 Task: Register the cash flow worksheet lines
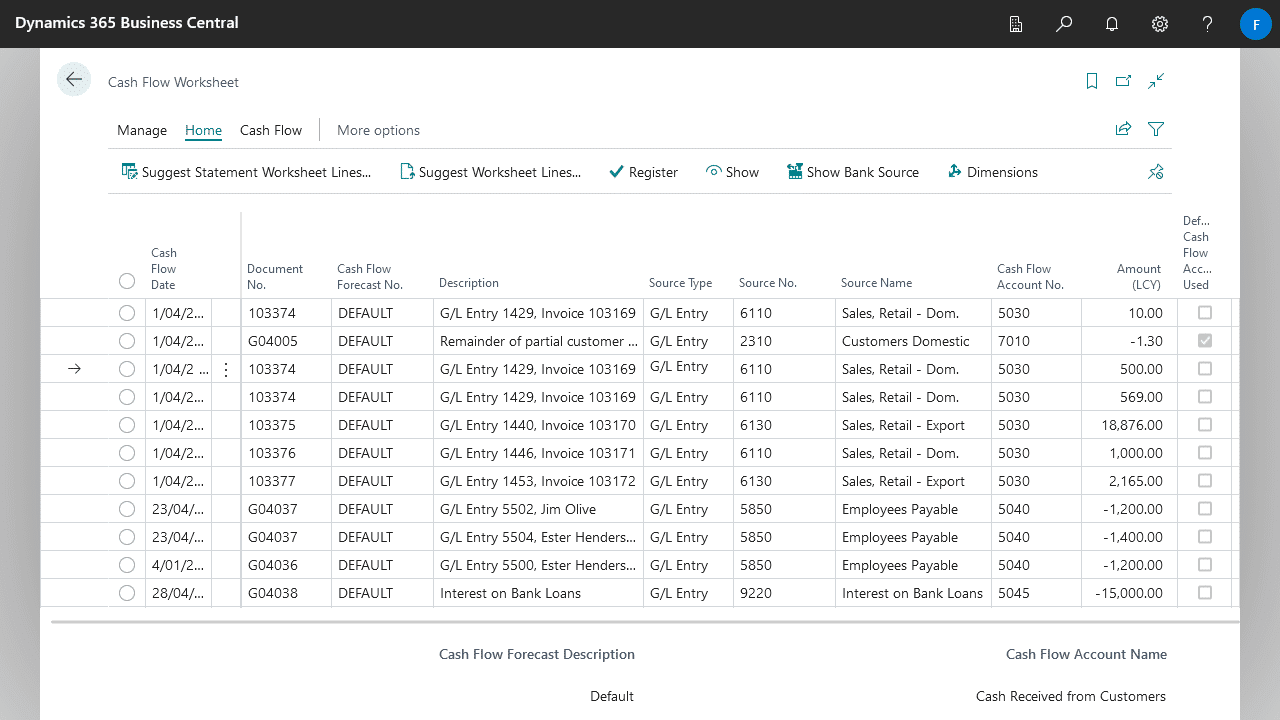(x=643, y=172)
